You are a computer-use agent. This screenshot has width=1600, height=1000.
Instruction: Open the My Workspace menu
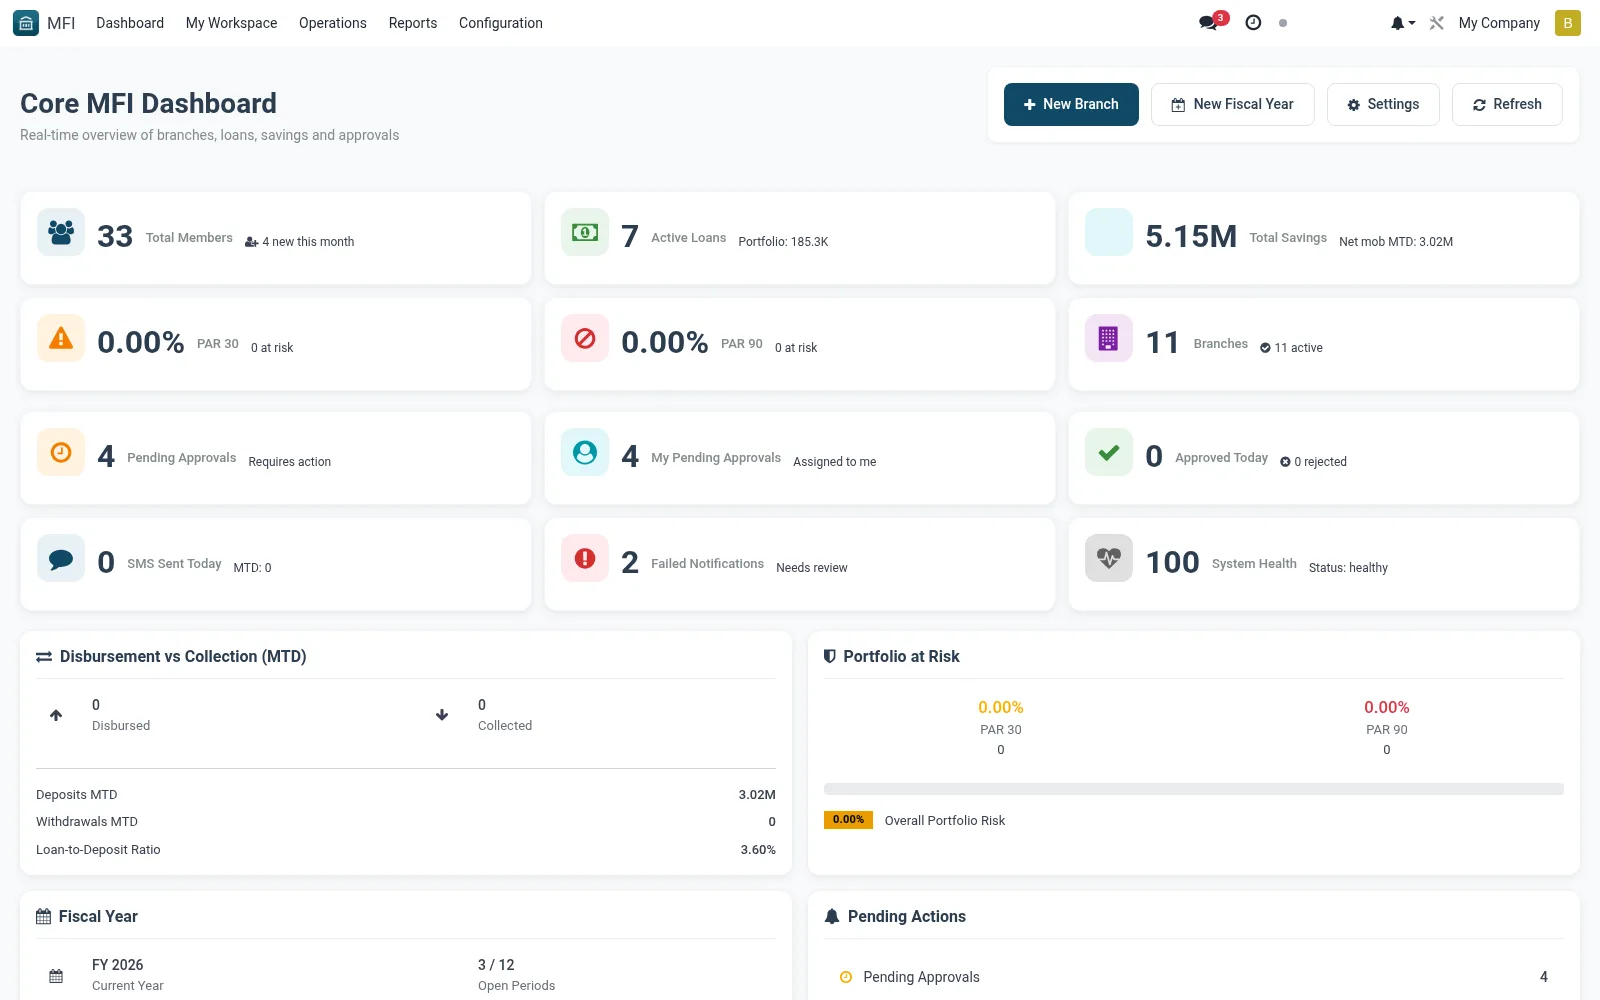click(x=231, y=23)
